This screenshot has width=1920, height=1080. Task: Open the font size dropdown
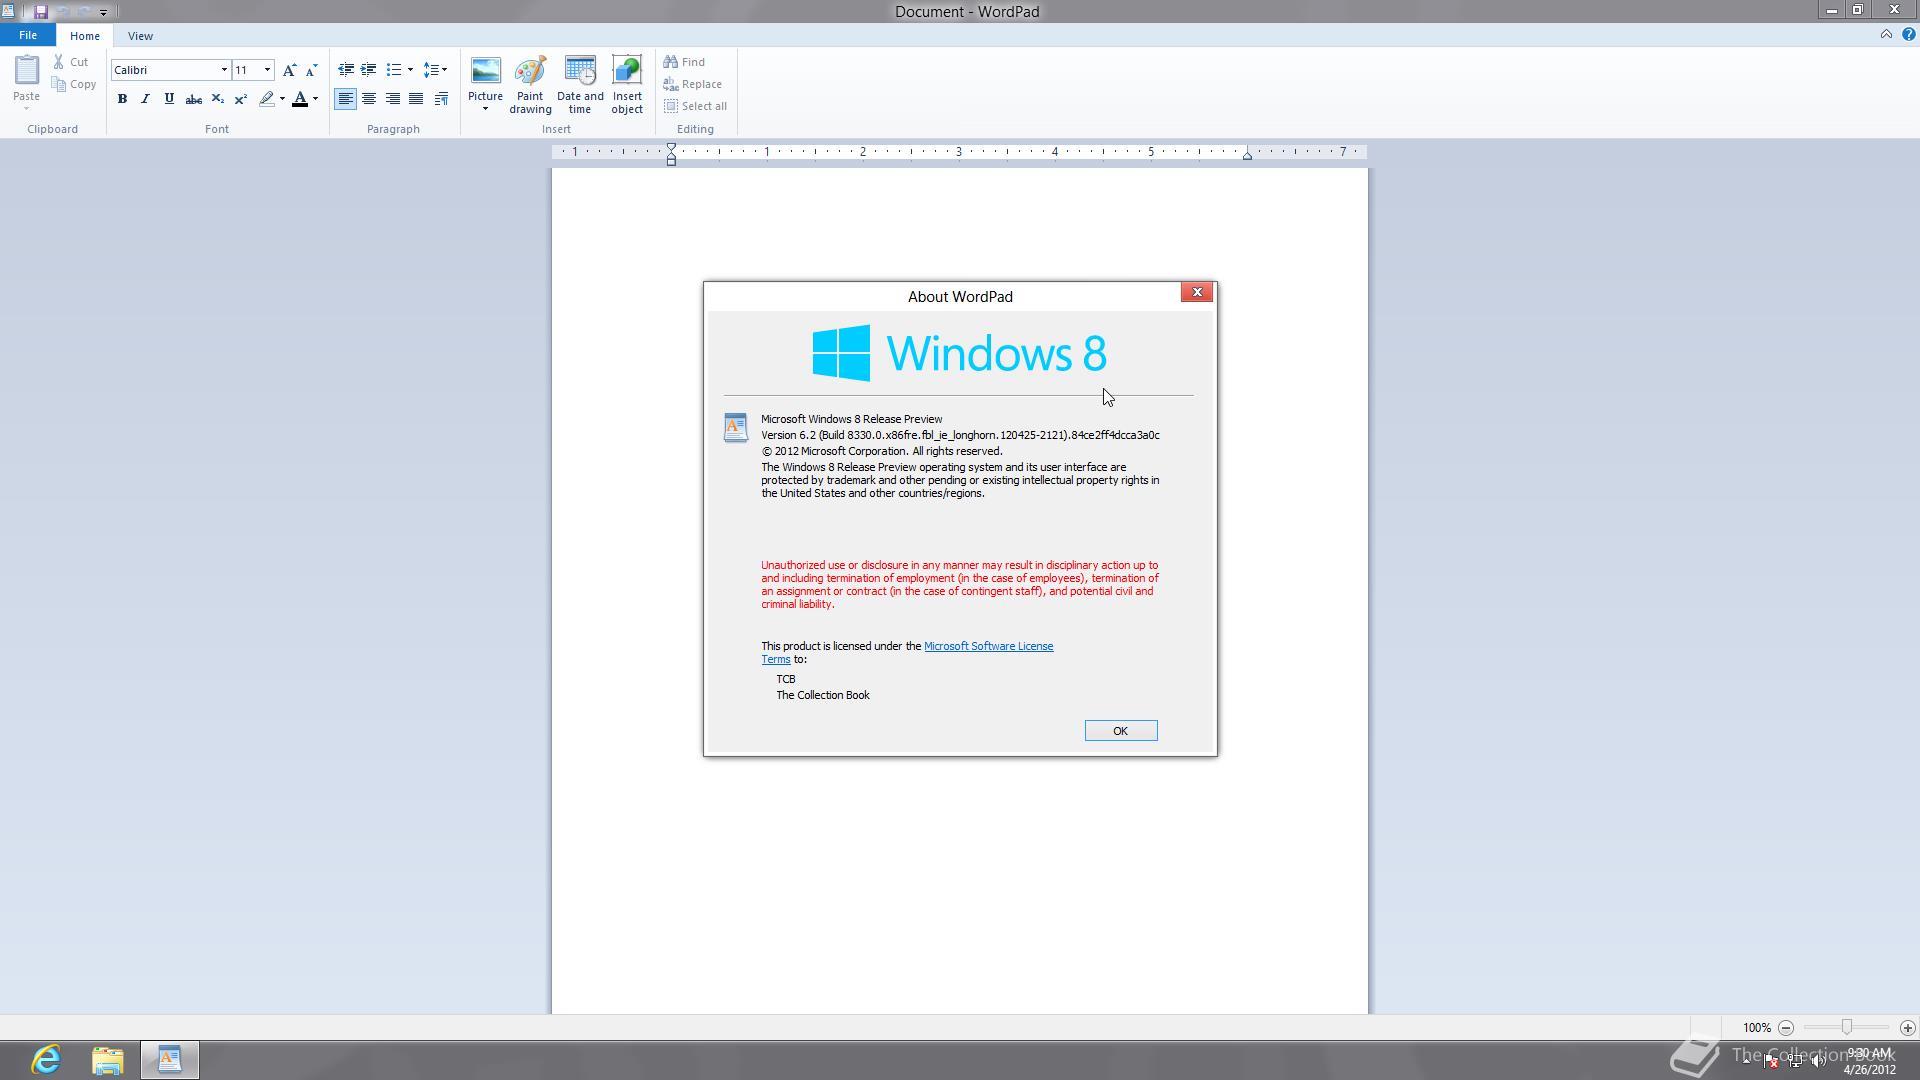[267, 70]
